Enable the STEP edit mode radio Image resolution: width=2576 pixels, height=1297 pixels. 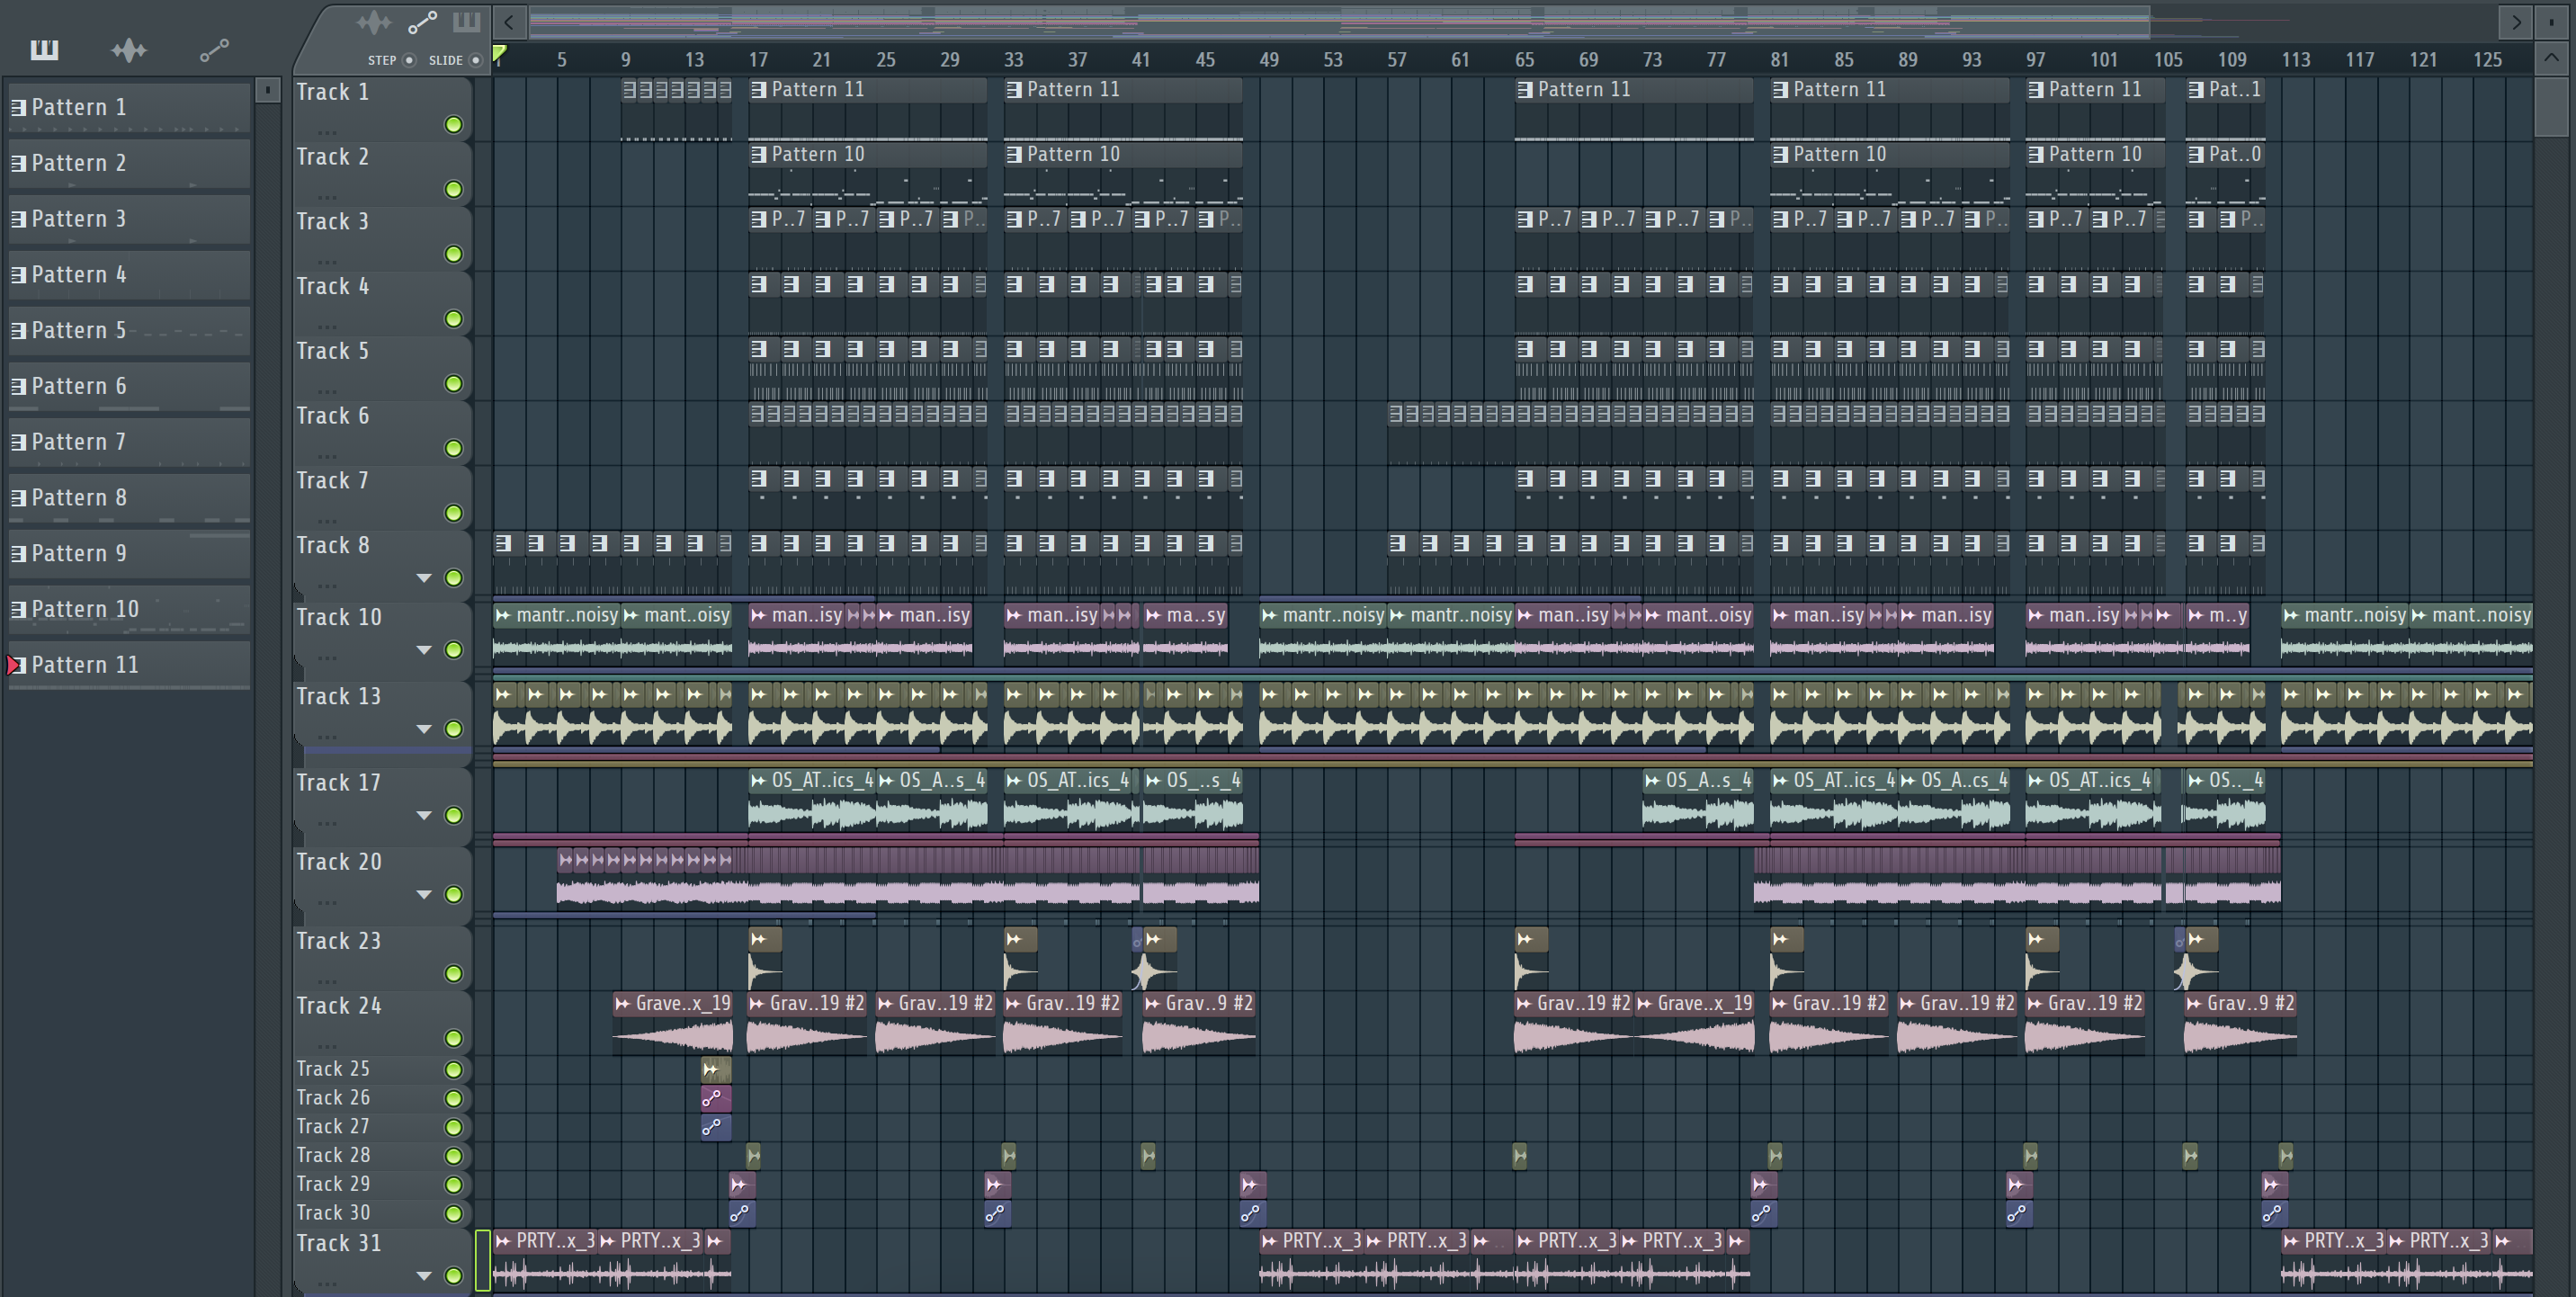[x=409, y=60]
